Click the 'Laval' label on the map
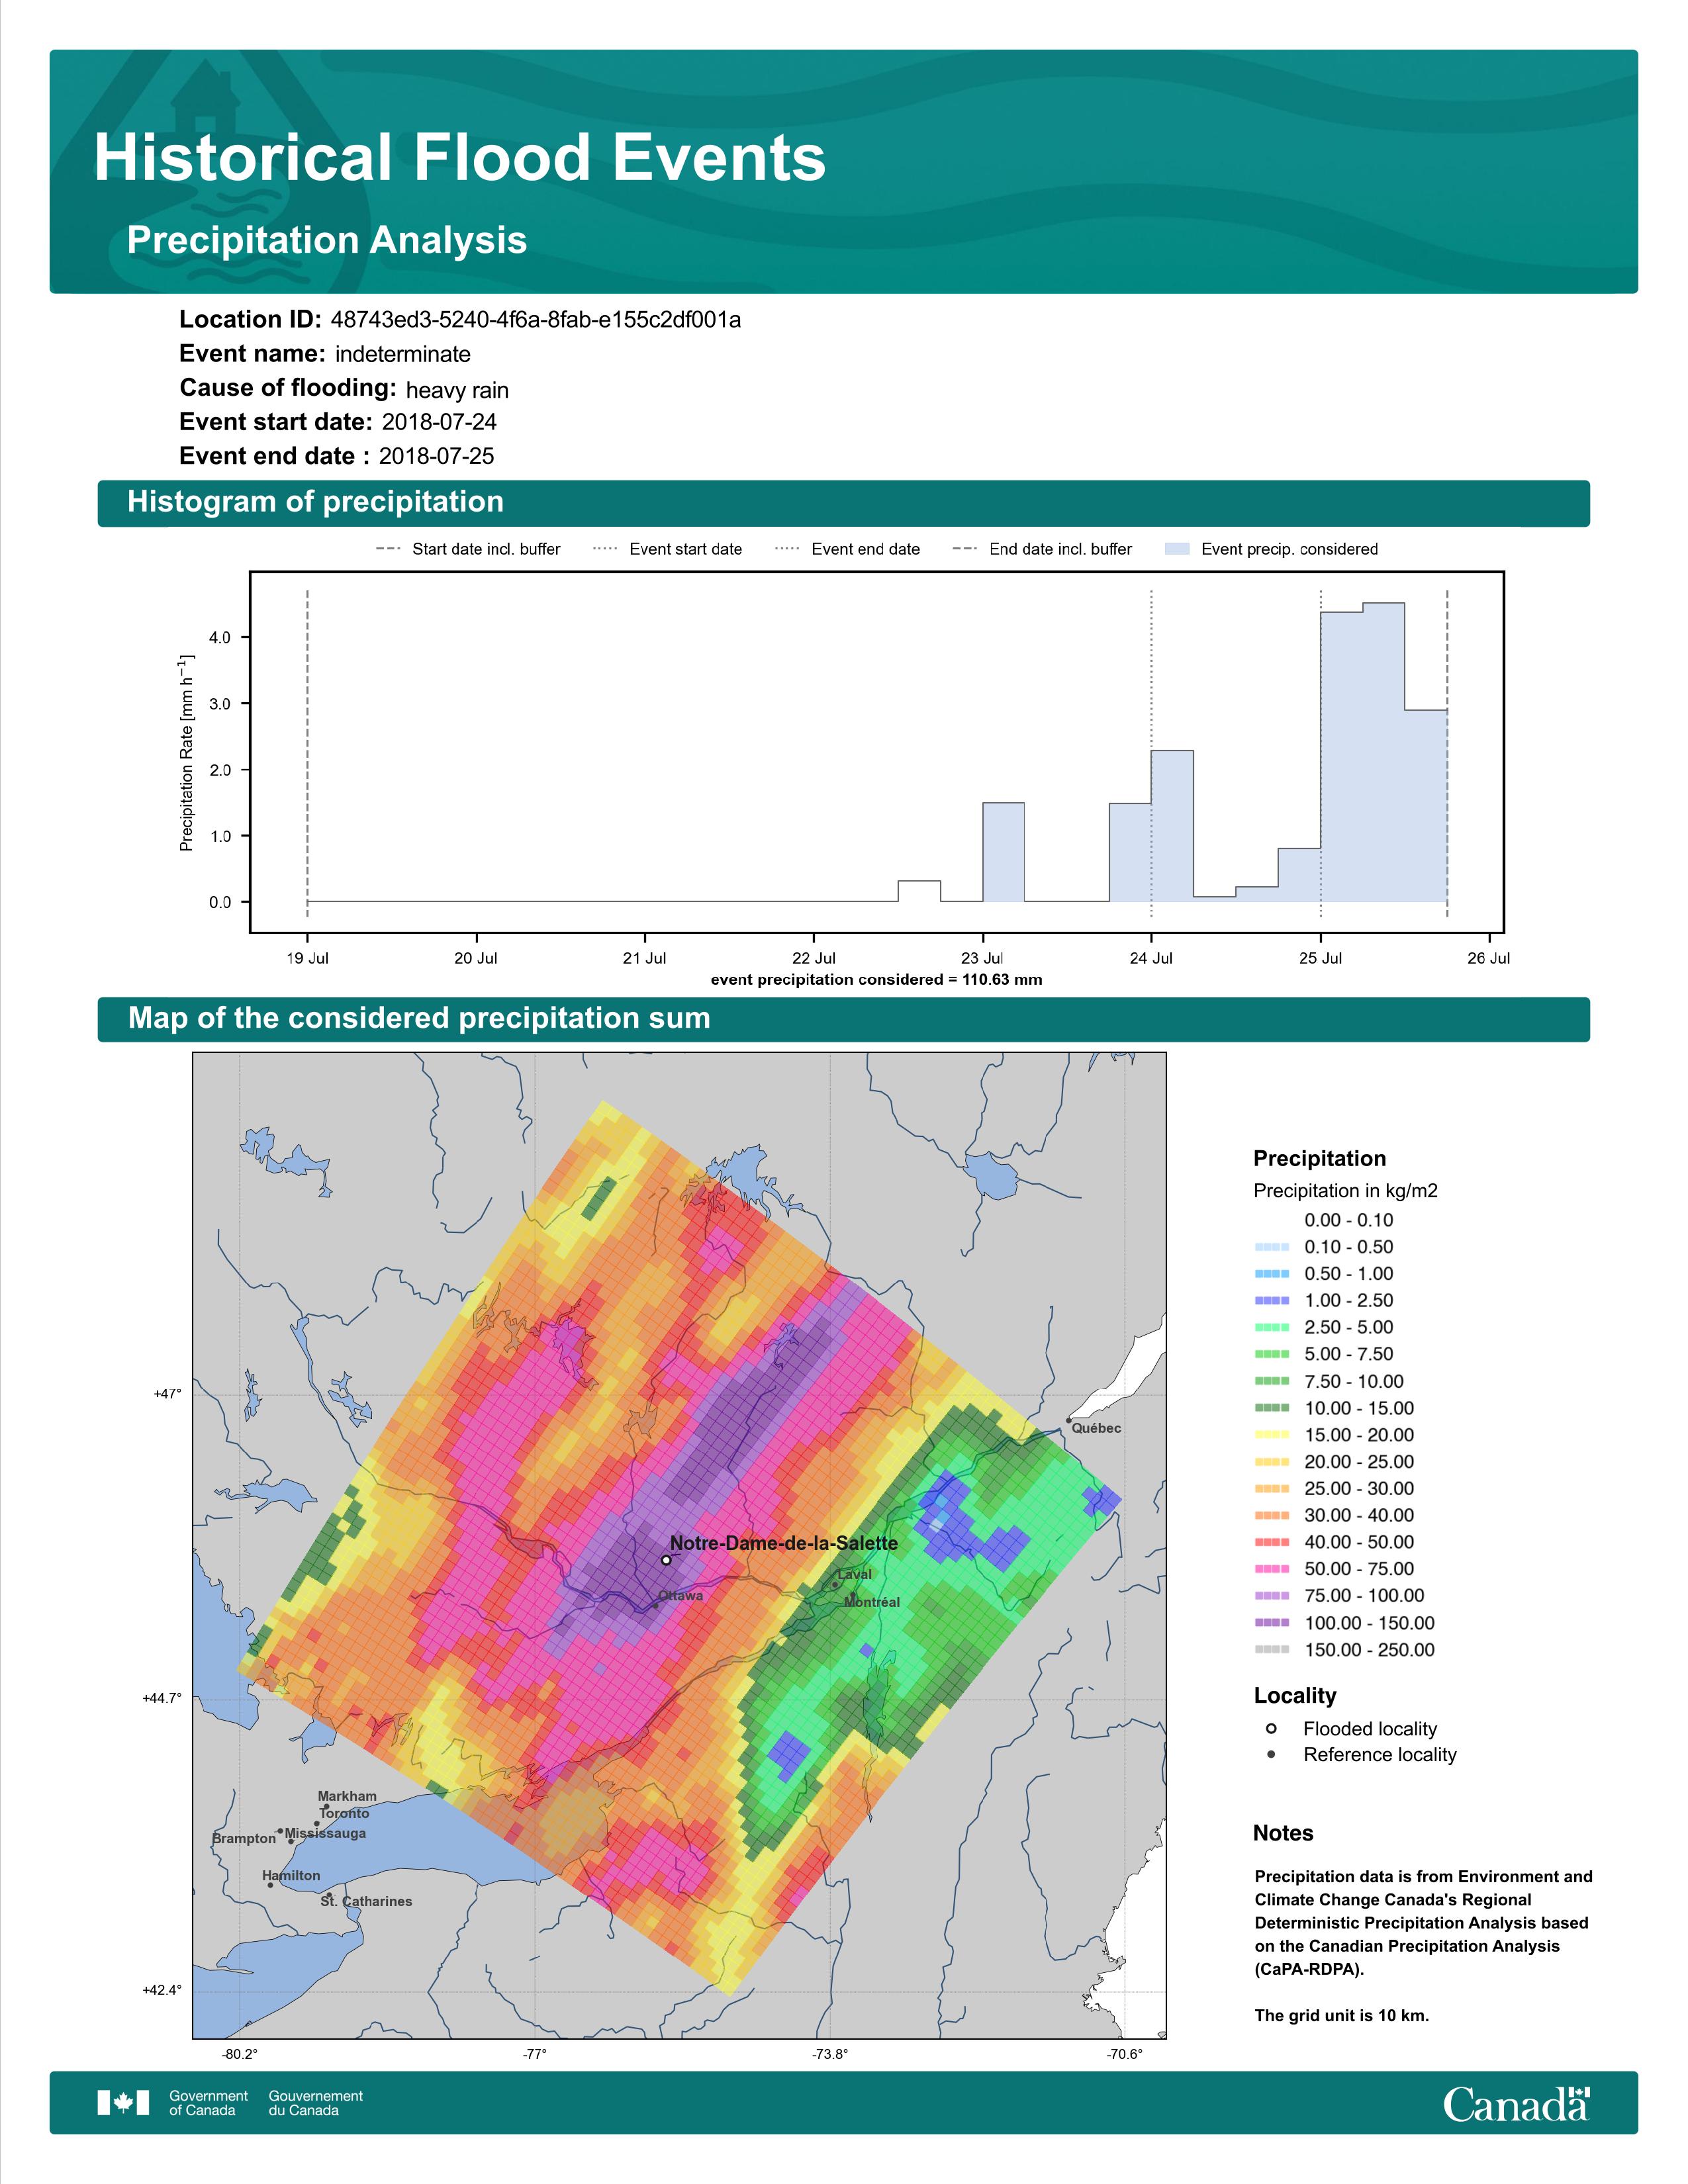This screenshot has height=2184, width=1688. (855, 1574)
